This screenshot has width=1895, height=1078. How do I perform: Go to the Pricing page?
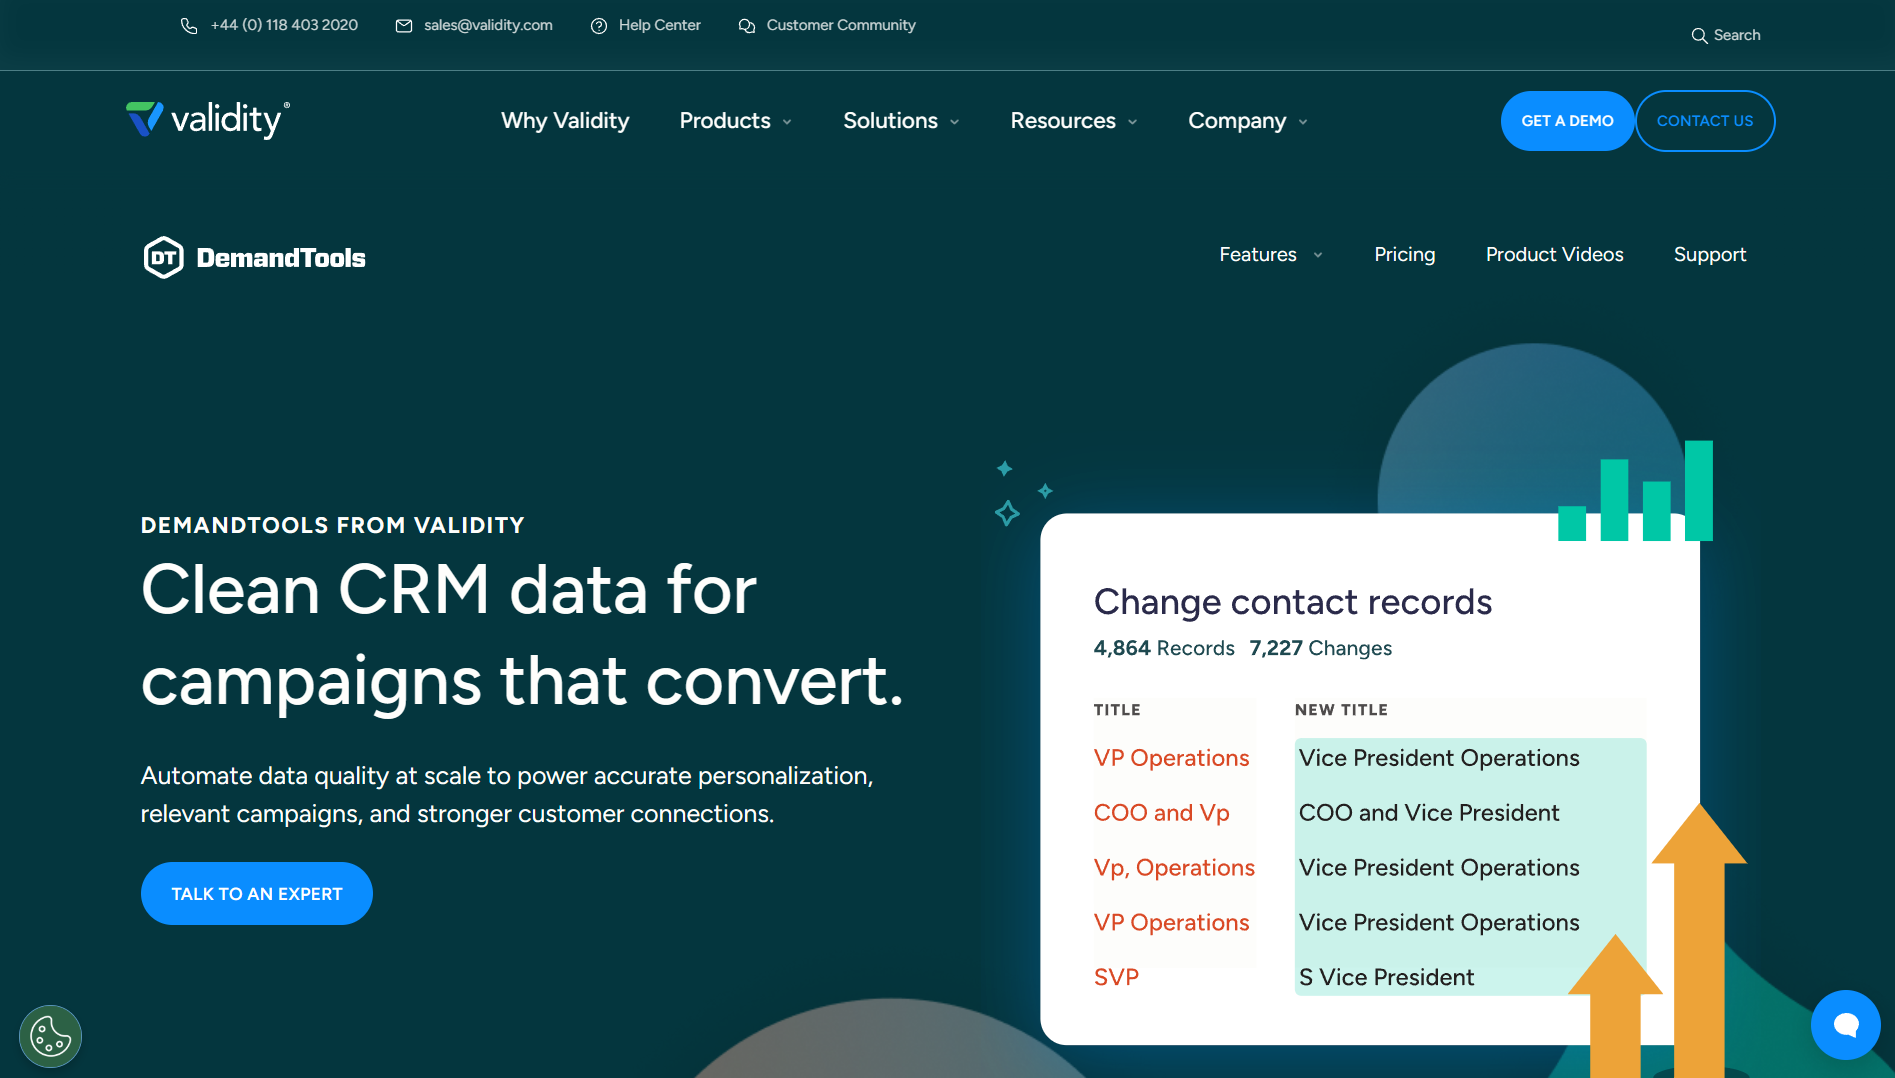[1404, 255]
